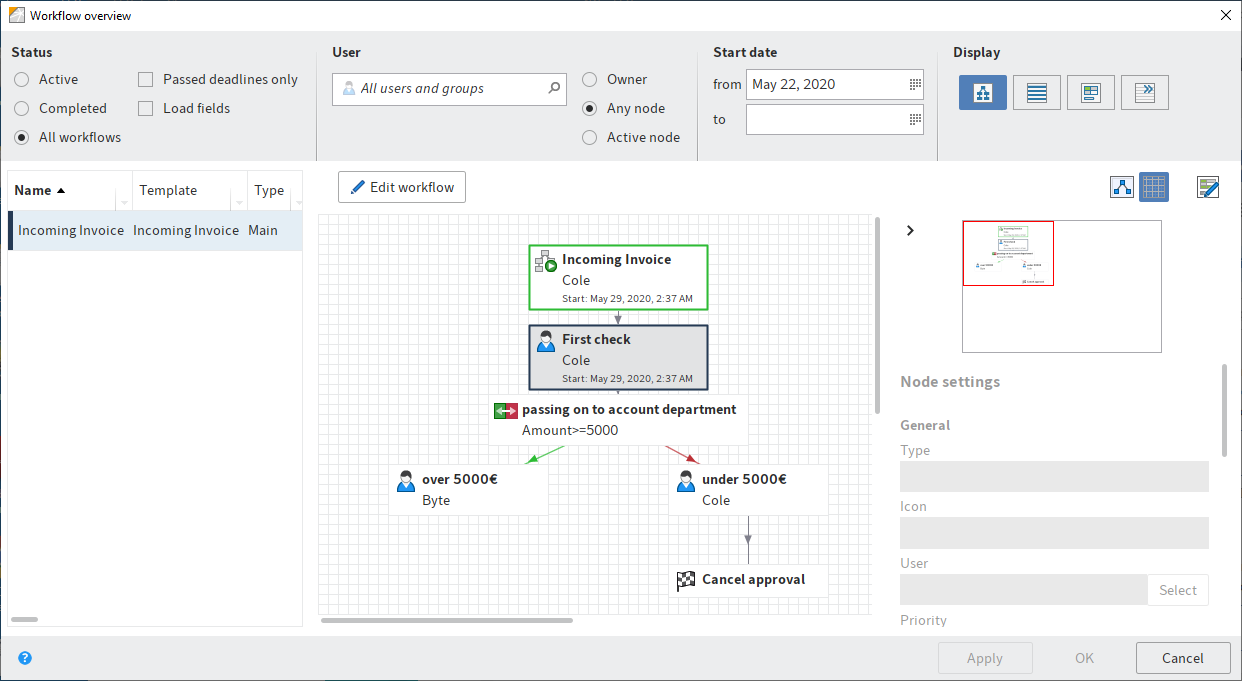Switch display to list view icon
Image resolution: width=1242 pixels, height=681 pixels.
[1036, 93]
